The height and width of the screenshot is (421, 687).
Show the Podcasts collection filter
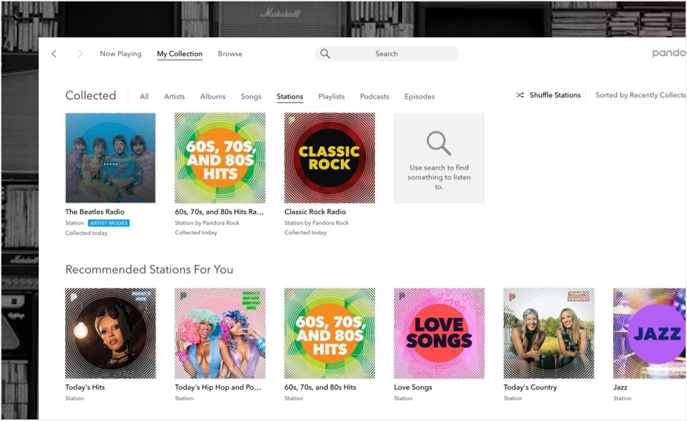point(374,97)
